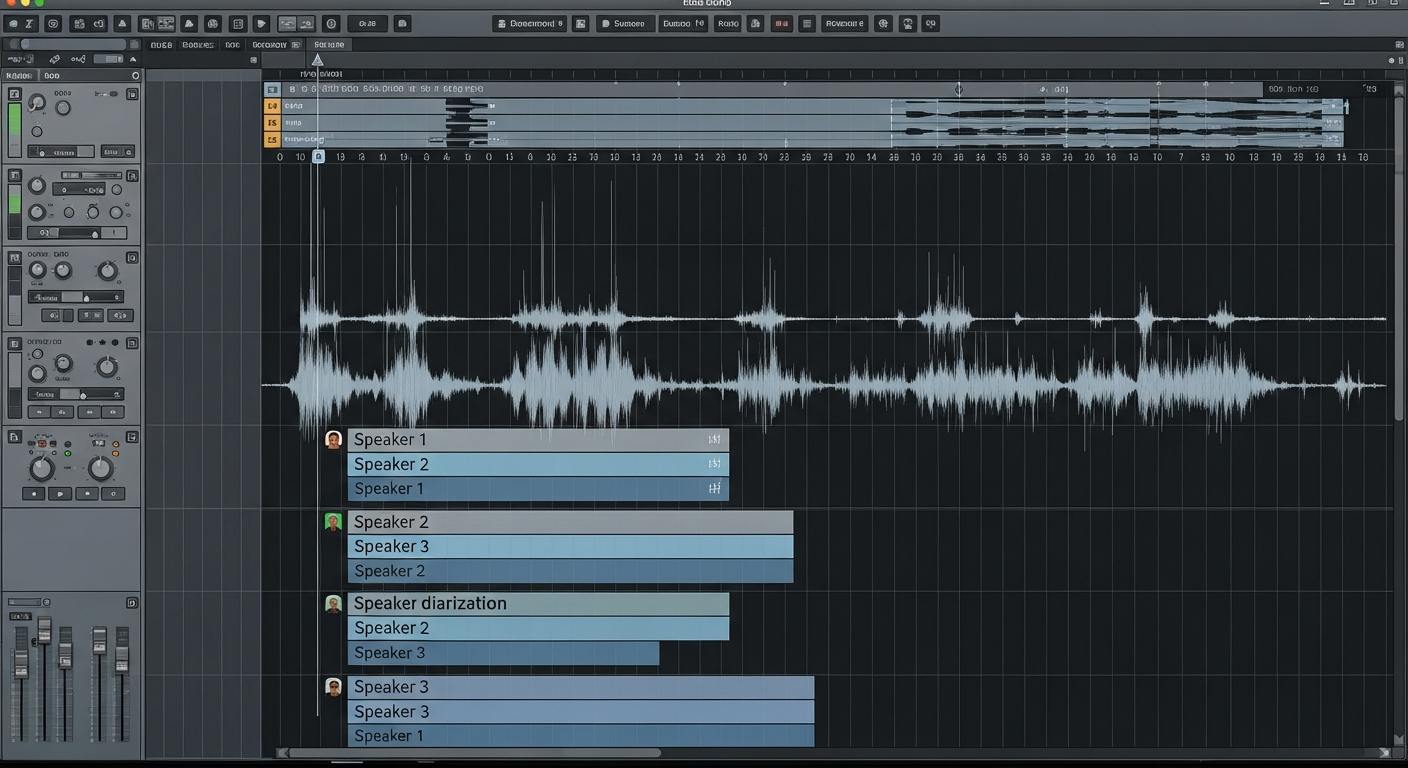Expand the first channel strip corner button
This screenshot has height=768, width=1408.
pyautogui.click(x=132, y=93)
